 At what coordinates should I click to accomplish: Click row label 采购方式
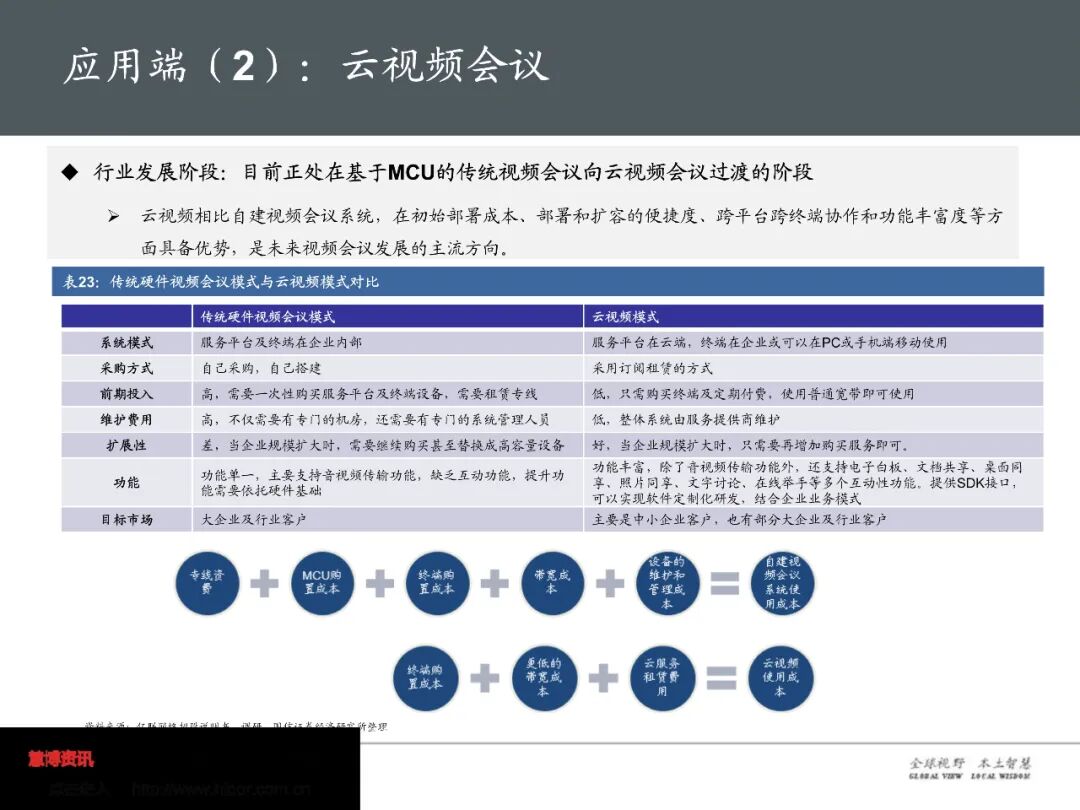pos(127,368)
